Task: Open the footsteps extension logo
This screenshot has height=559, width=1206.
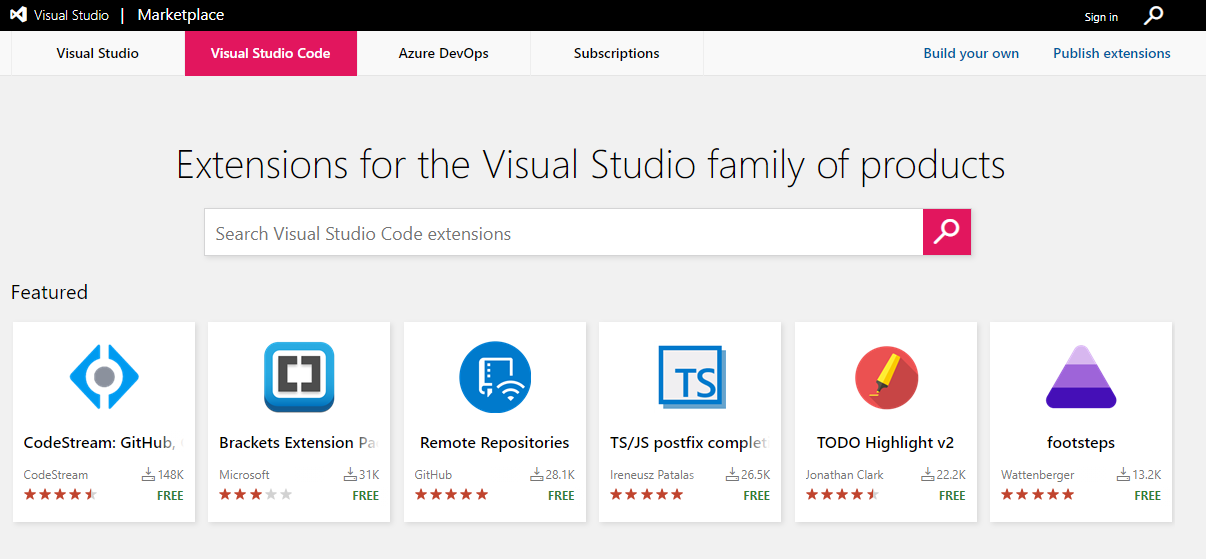Action: pos(1081,376)
